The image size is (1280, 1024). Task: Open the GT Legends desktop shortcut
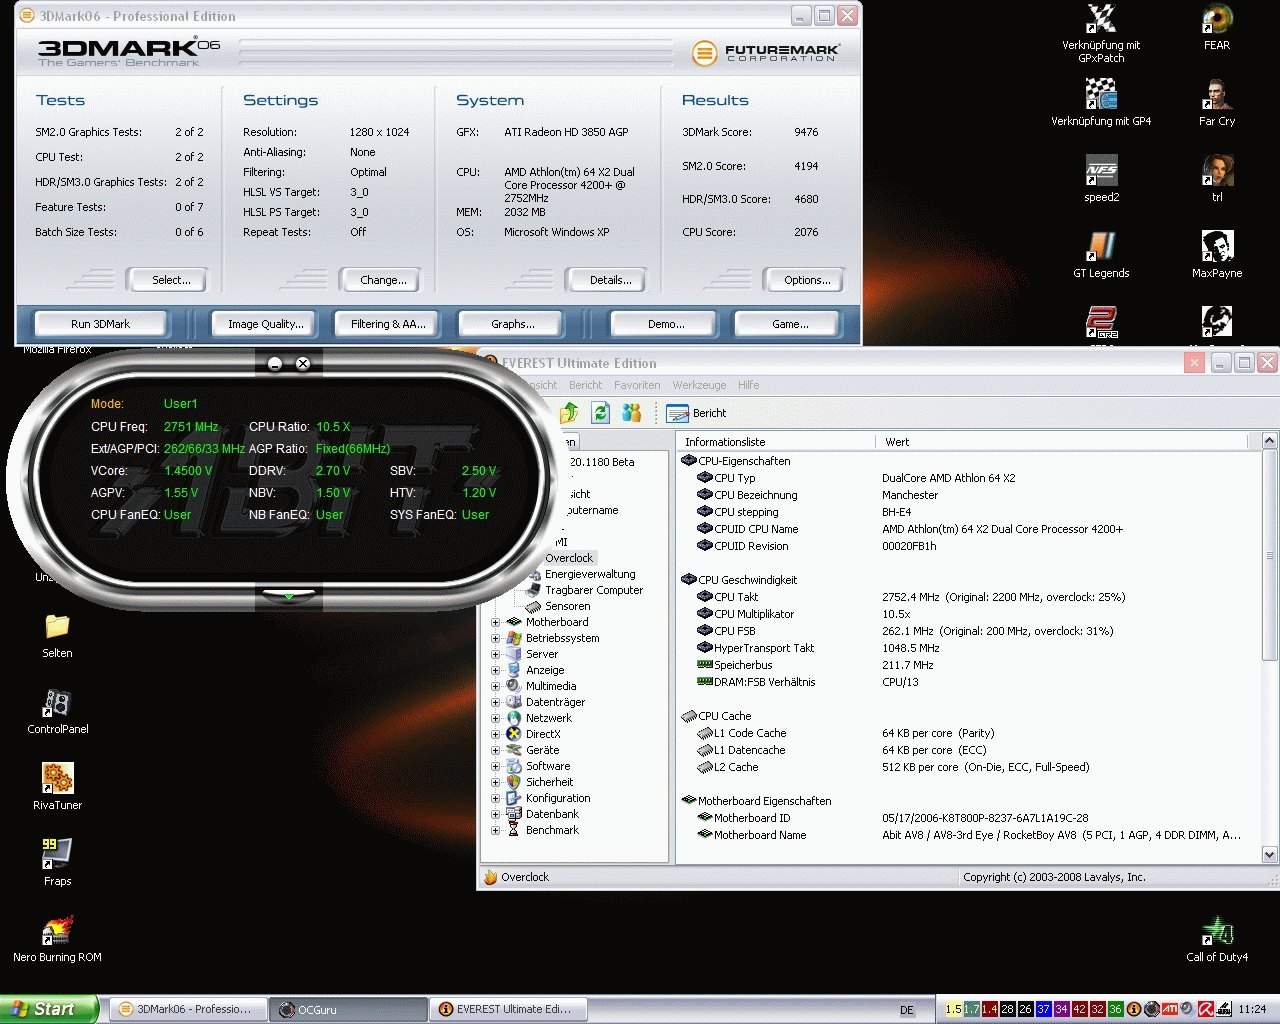click(x=1101, y=255)
